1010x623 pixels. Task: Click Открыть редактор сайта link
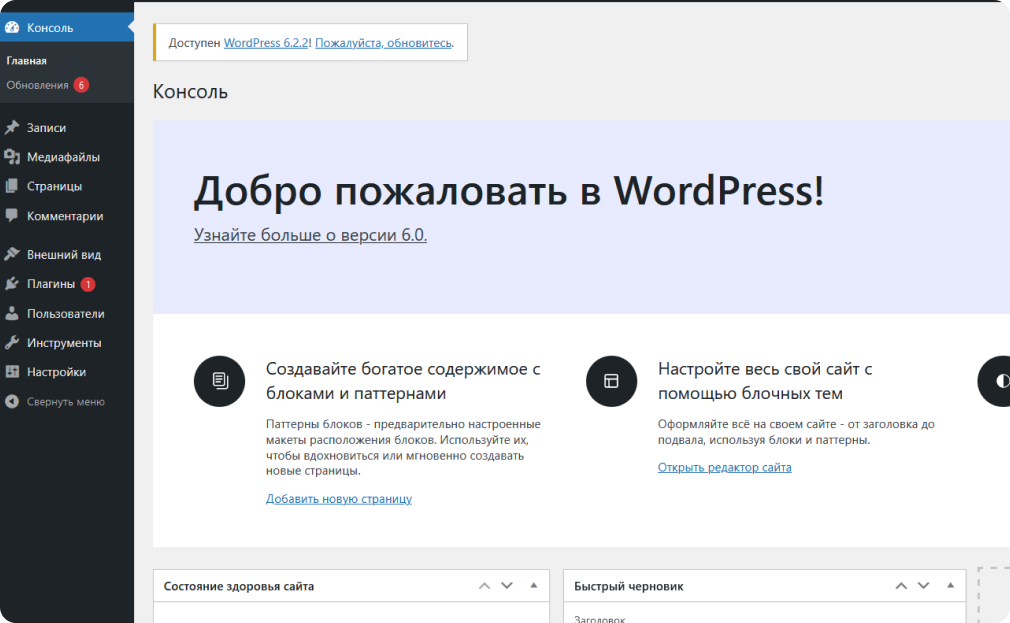point(724,467)
